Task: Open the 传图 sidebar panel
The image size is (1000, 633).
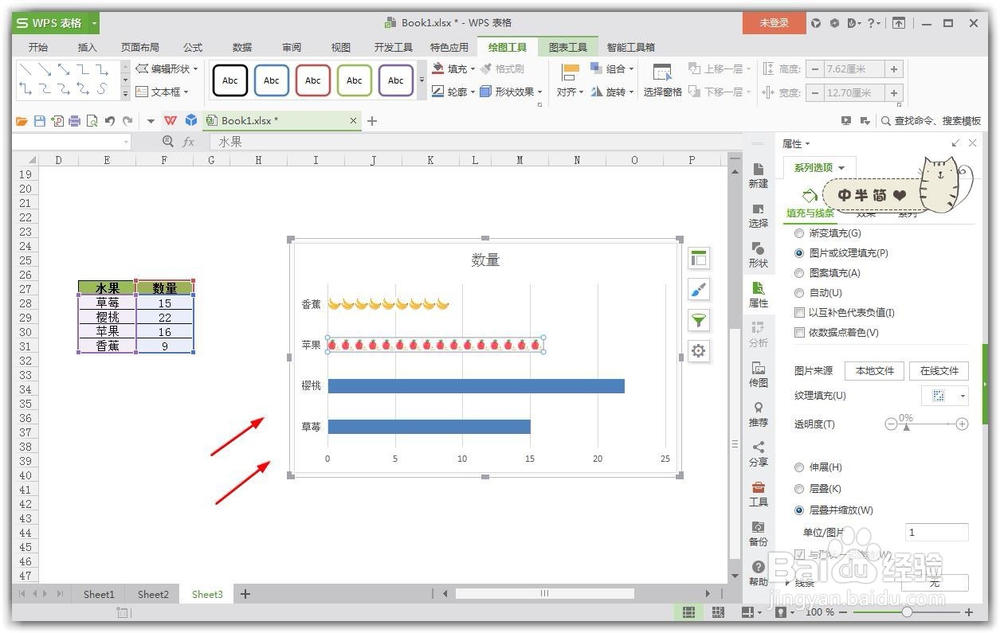Action: click(x=758, y=375)
